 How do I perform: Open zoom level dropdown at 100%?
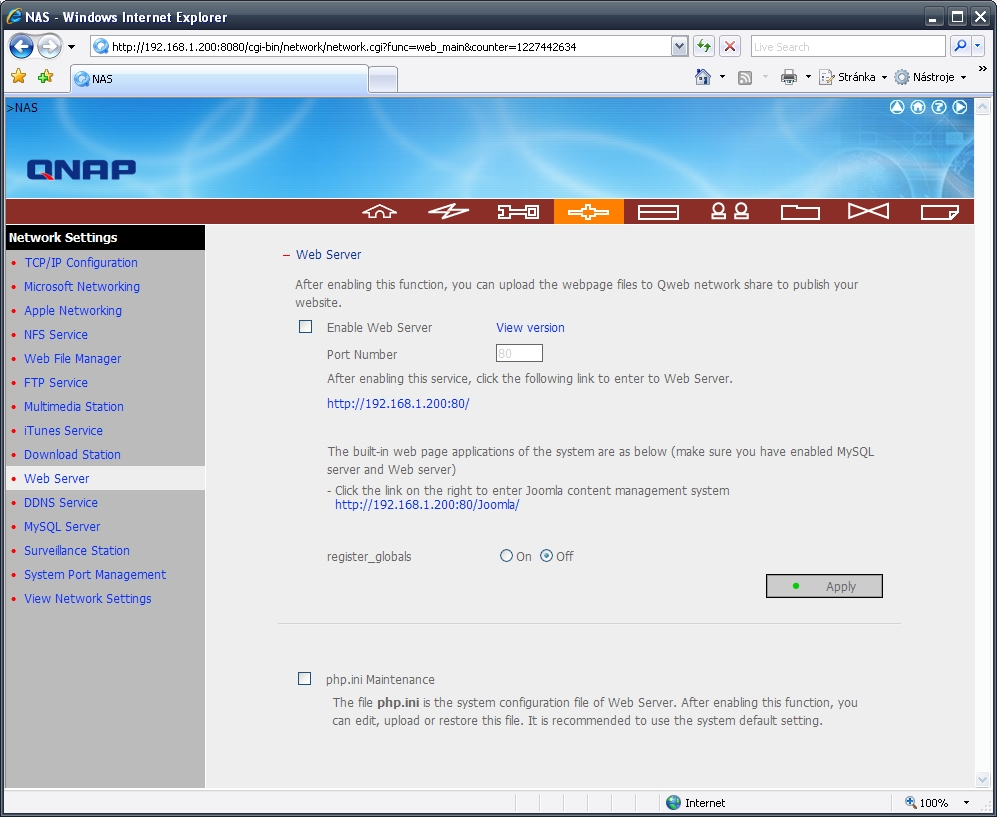coord(966,802)
